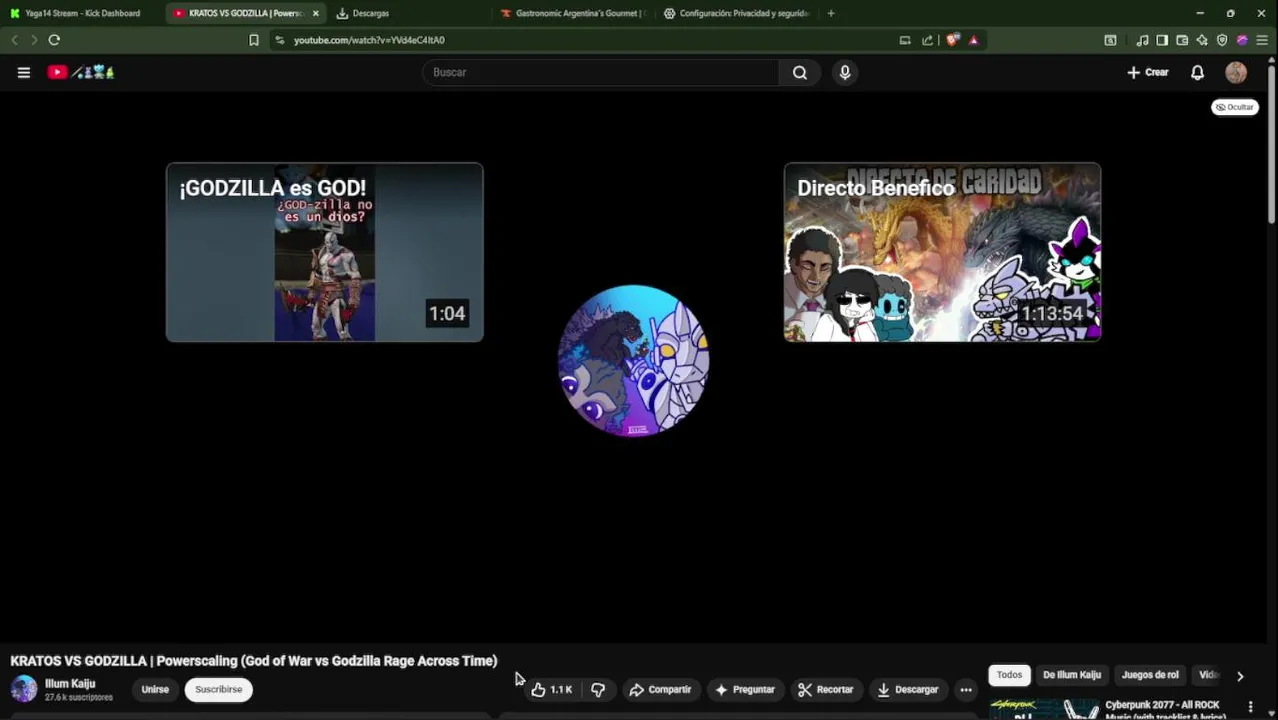Close the KRATOS VS GODZILLA tab
The height and width of the screenshot is (720, 1278).
coord(316,13)
